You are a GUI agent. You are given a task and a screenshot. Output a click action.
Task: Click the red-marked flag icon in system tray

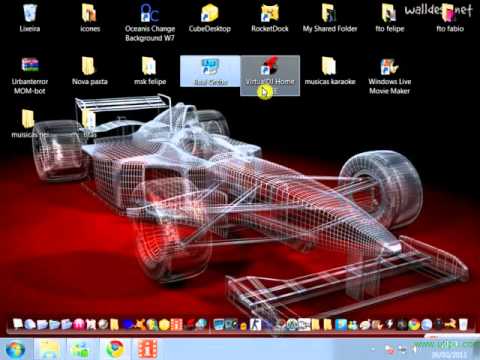390,350
